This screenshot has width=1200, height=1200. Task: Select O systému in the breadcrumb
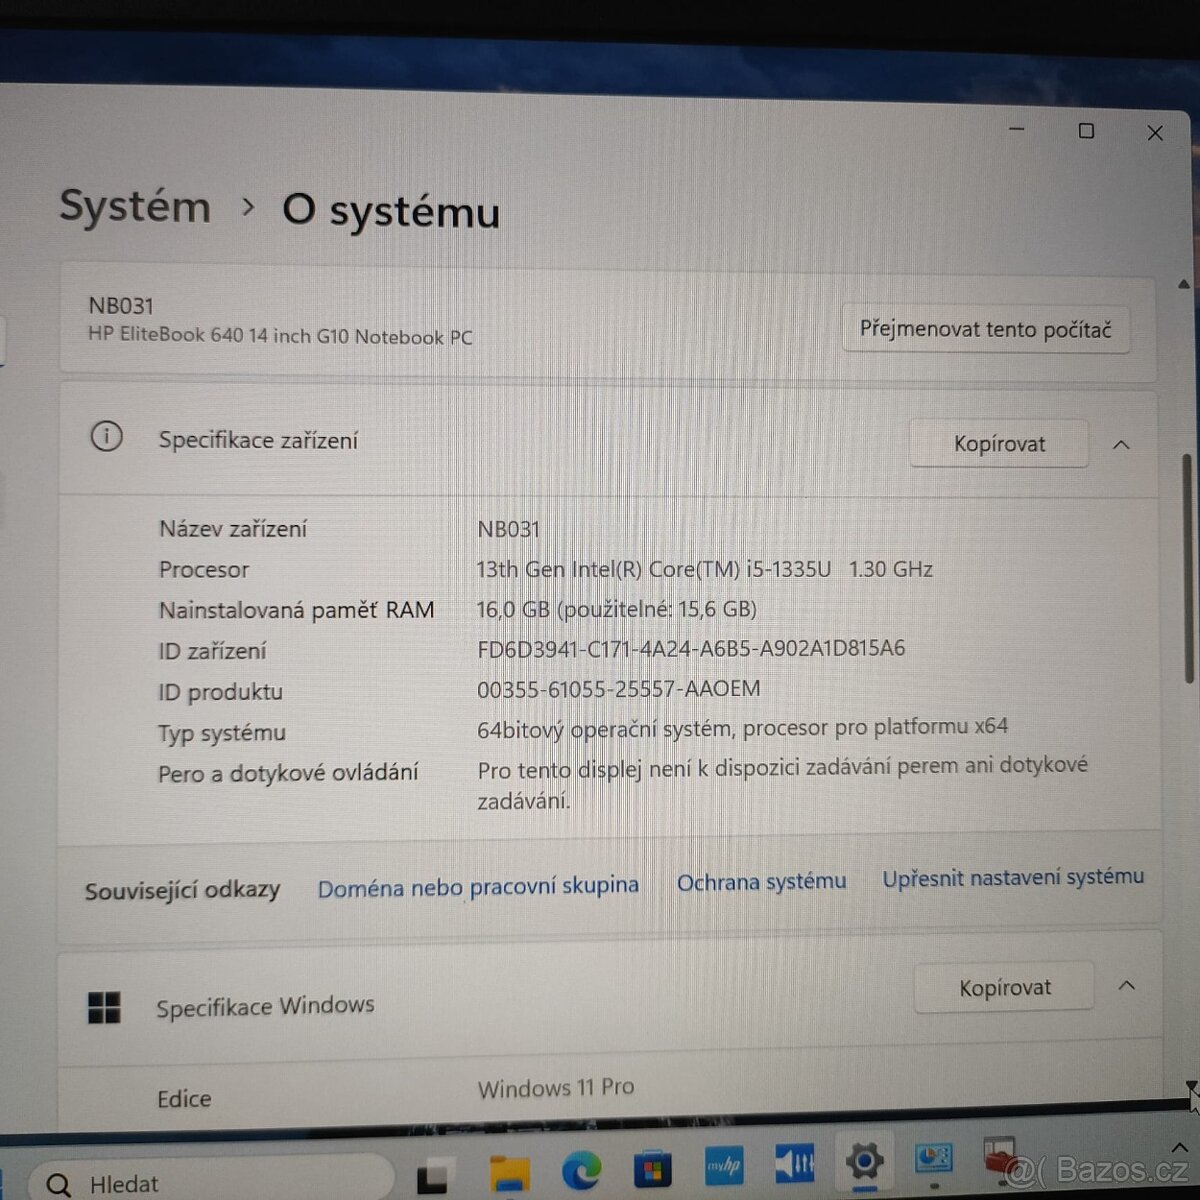pos(390,212)
